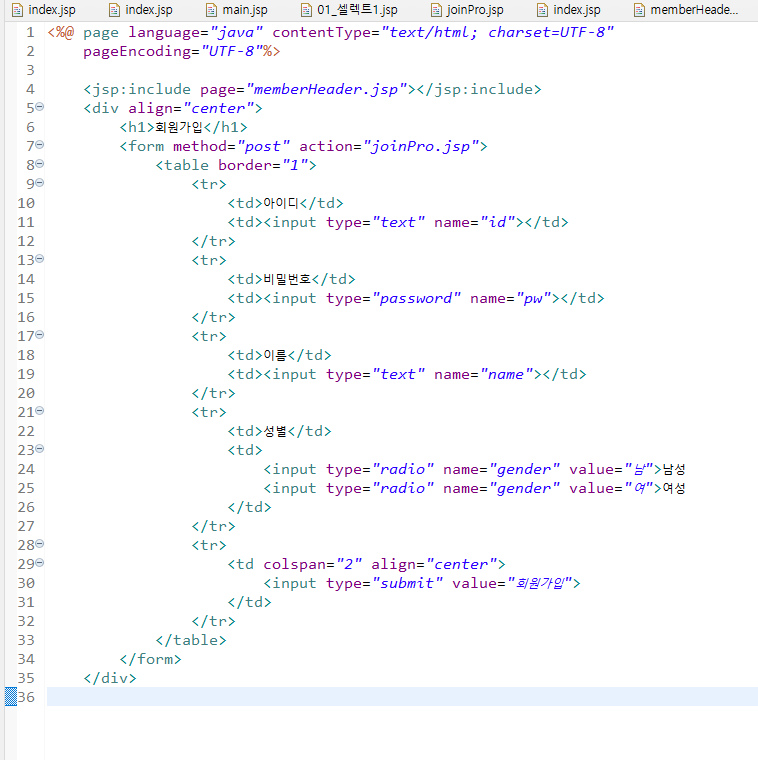Click the text 성별 on line 22
This screenshot has height=760, width=758.
(275, 431)
